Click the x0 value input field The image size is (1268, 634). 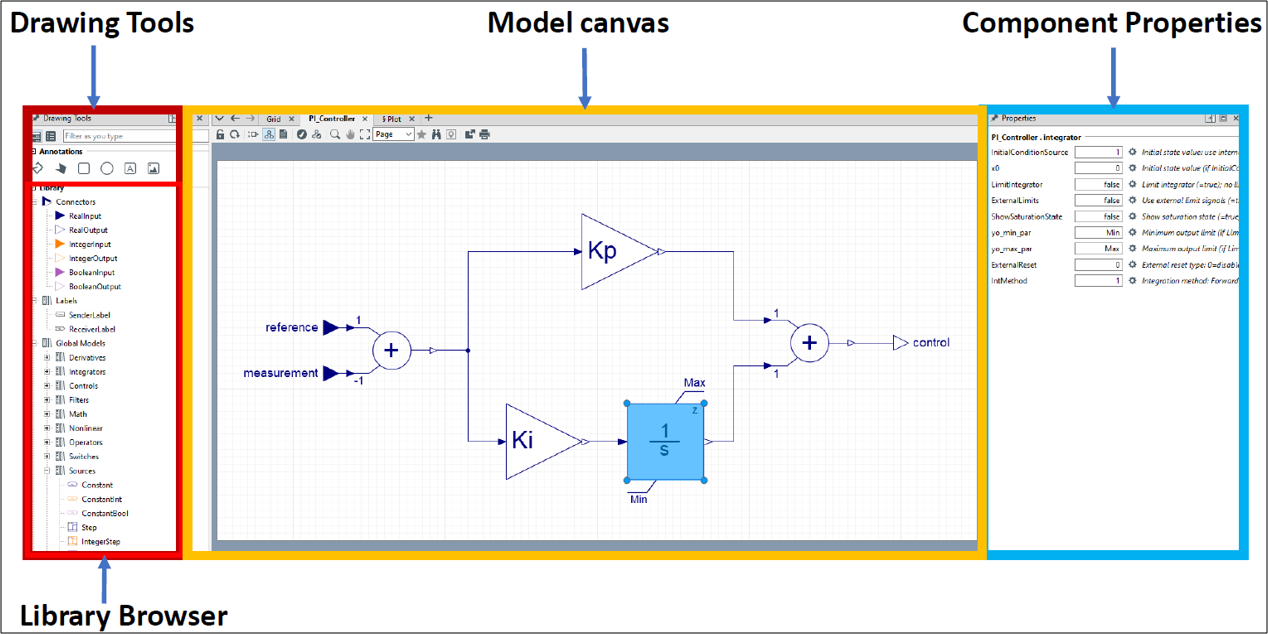pos(1098,168)
